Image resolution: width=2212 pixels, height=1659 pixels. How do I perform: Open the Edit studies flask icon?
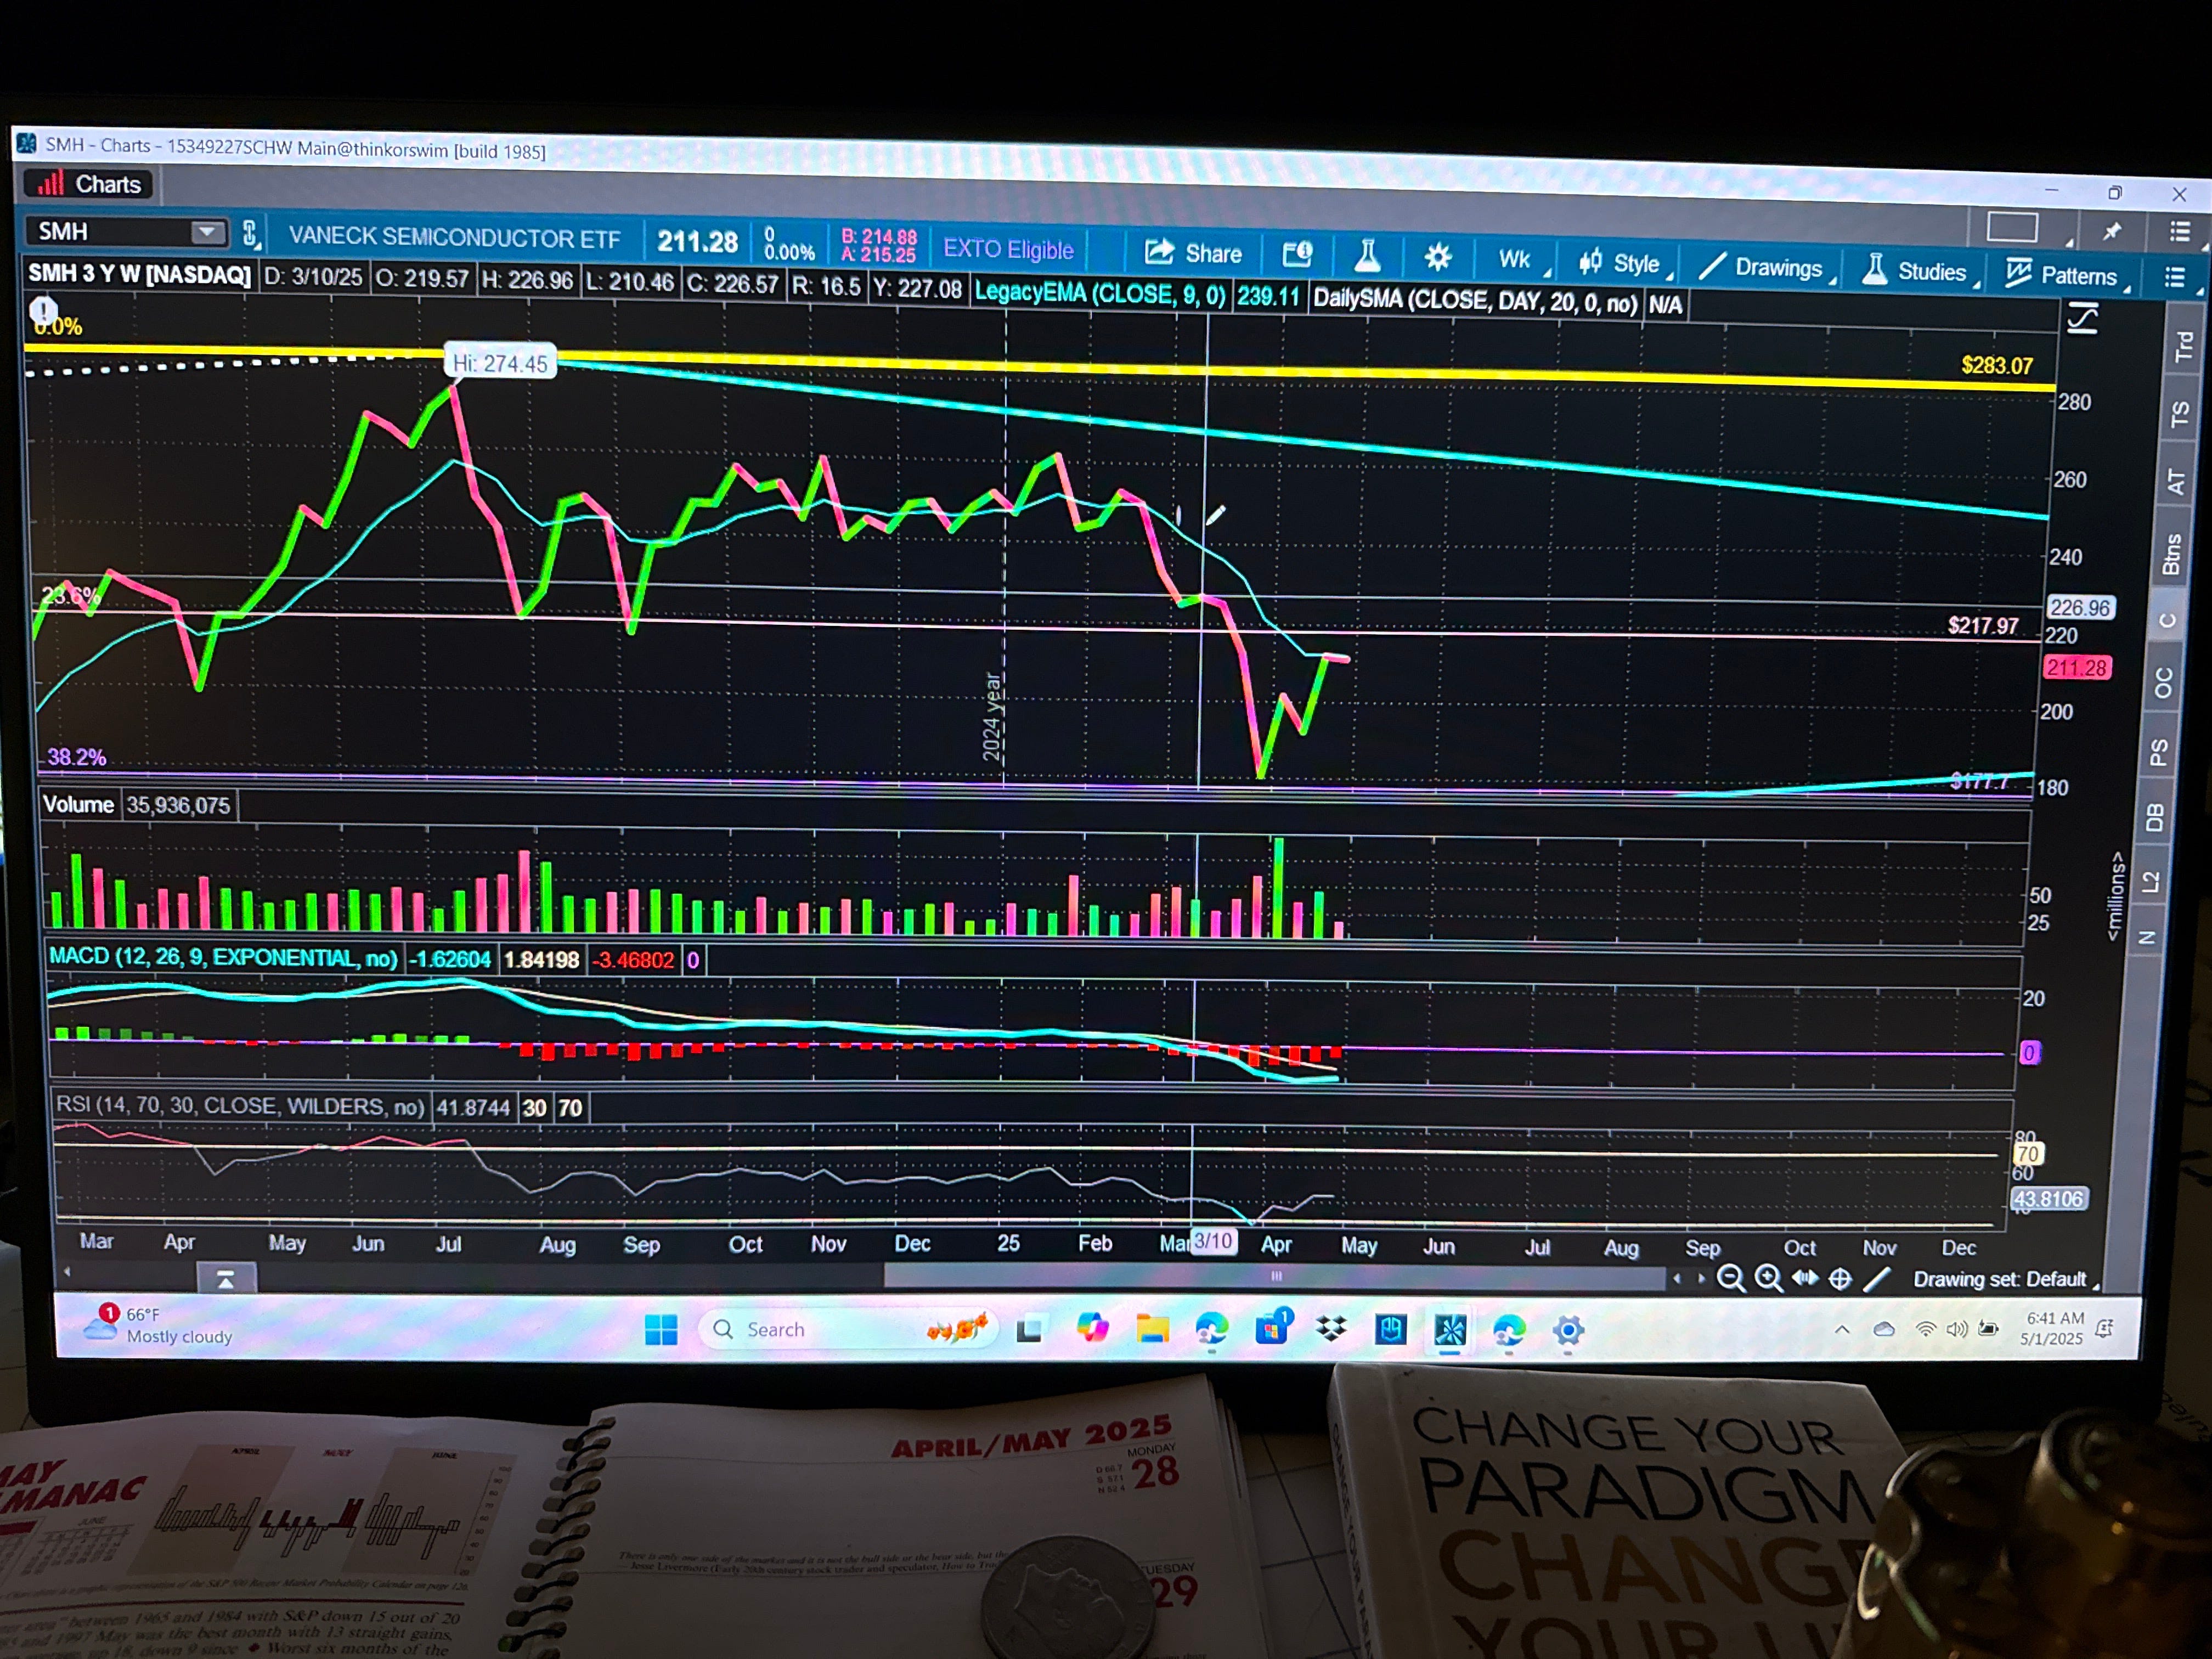coord(1368,257)
